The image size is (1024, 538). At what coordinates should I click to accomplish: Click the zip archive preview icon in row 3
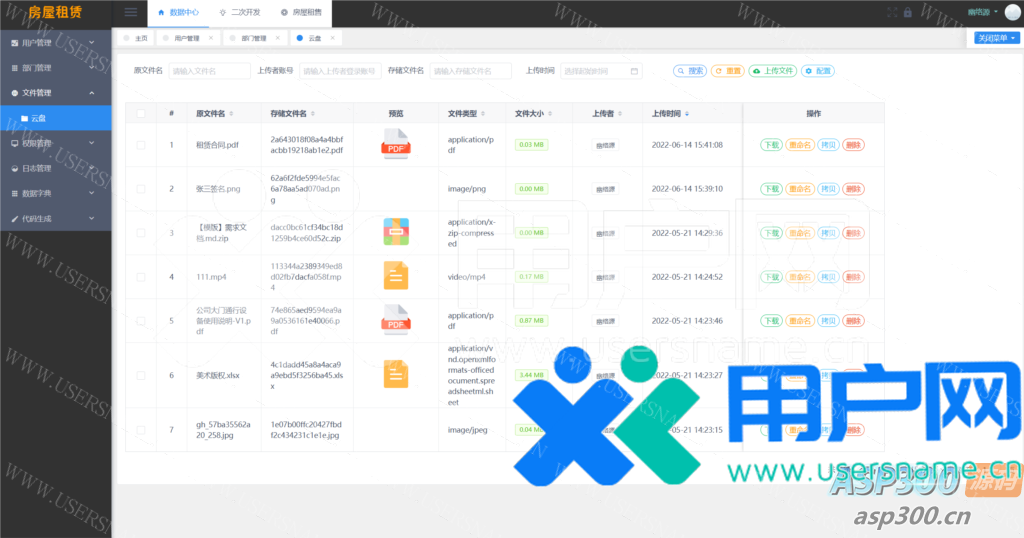(396, 232)
